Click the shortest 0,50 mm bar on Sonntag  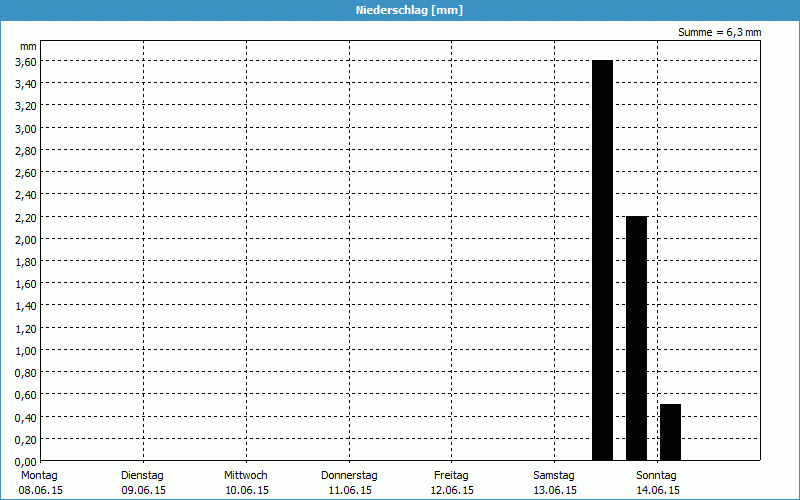click(670, 432)
